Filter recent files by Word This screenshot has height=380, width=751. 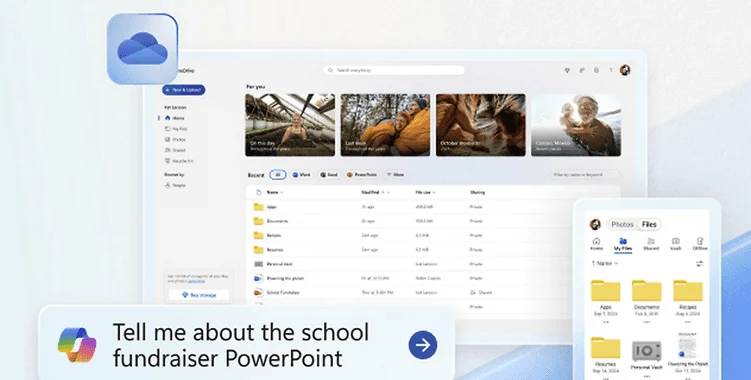301,175
